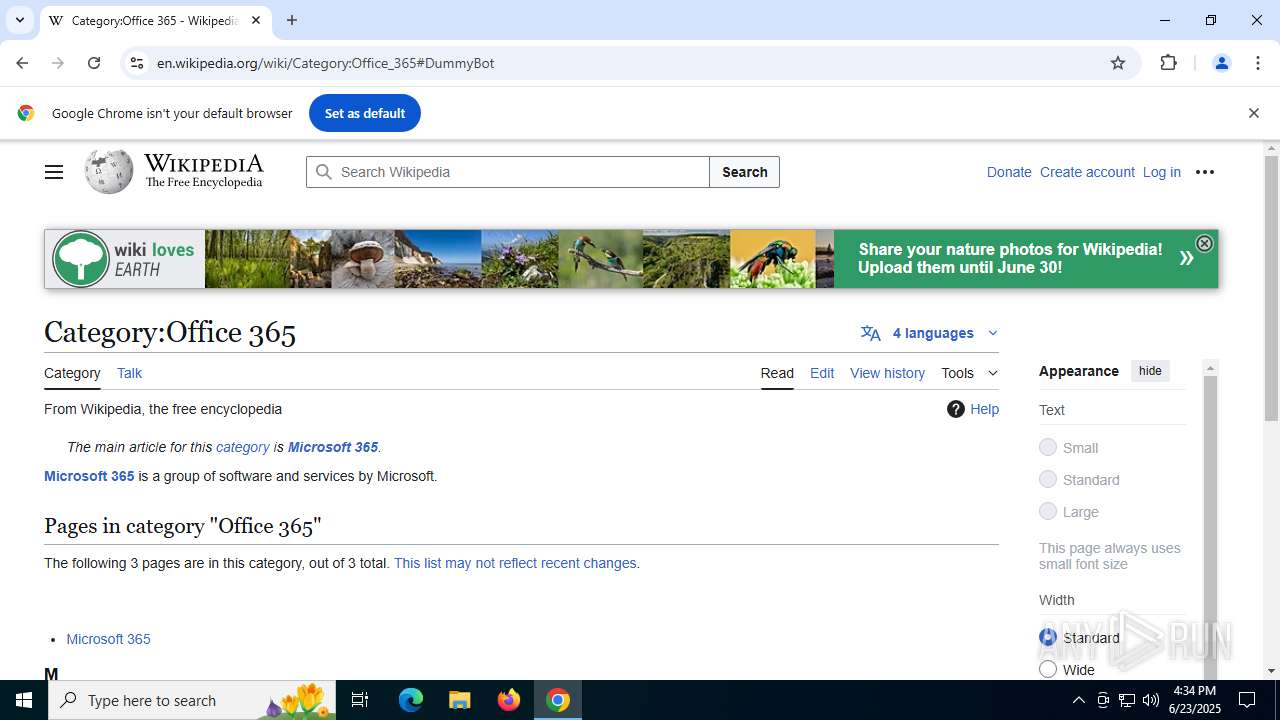Click the Wiki Loves Earth tree logo
This screenshot has height=720, width=1280.
[x=80, y=259]
